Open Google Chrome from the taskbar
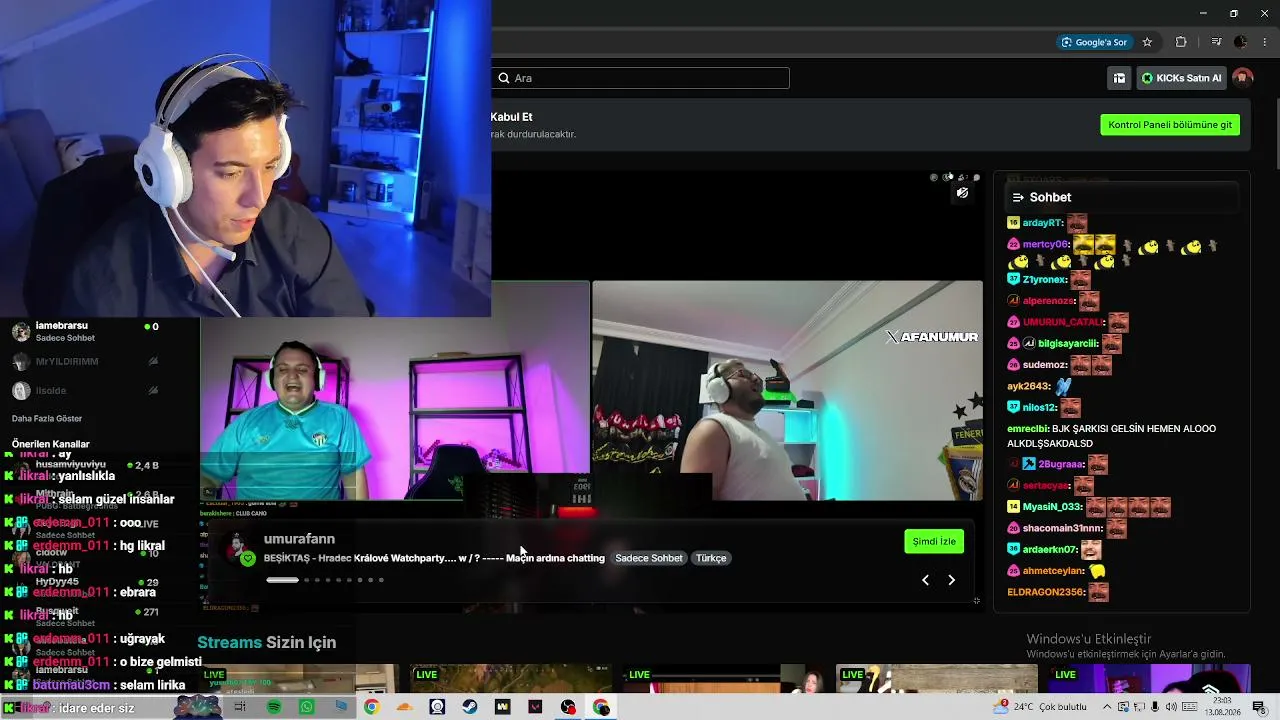This screenshot has width=1280, height=720. click(x=371, y=707)
